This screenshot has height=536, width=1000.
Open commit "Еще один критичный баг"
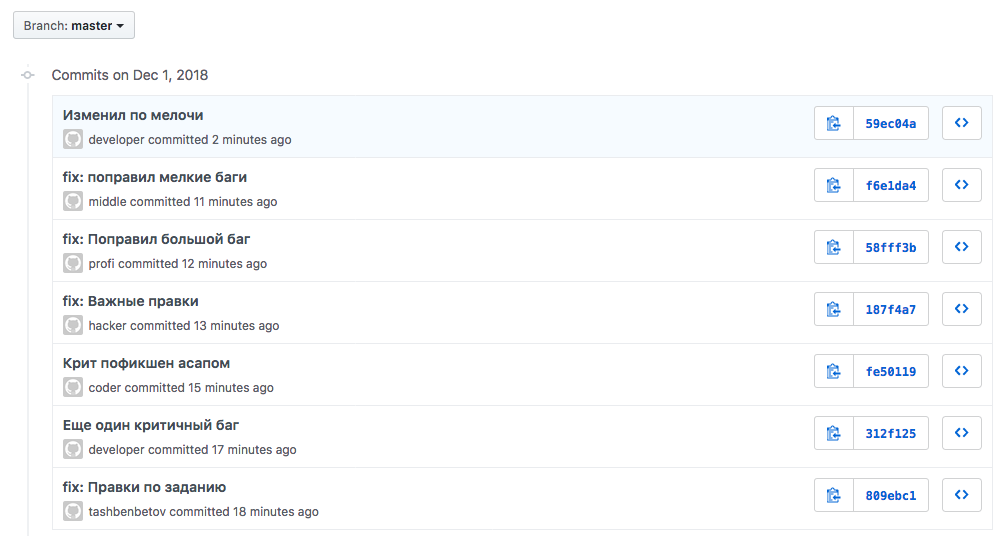(x=151, y=425)
